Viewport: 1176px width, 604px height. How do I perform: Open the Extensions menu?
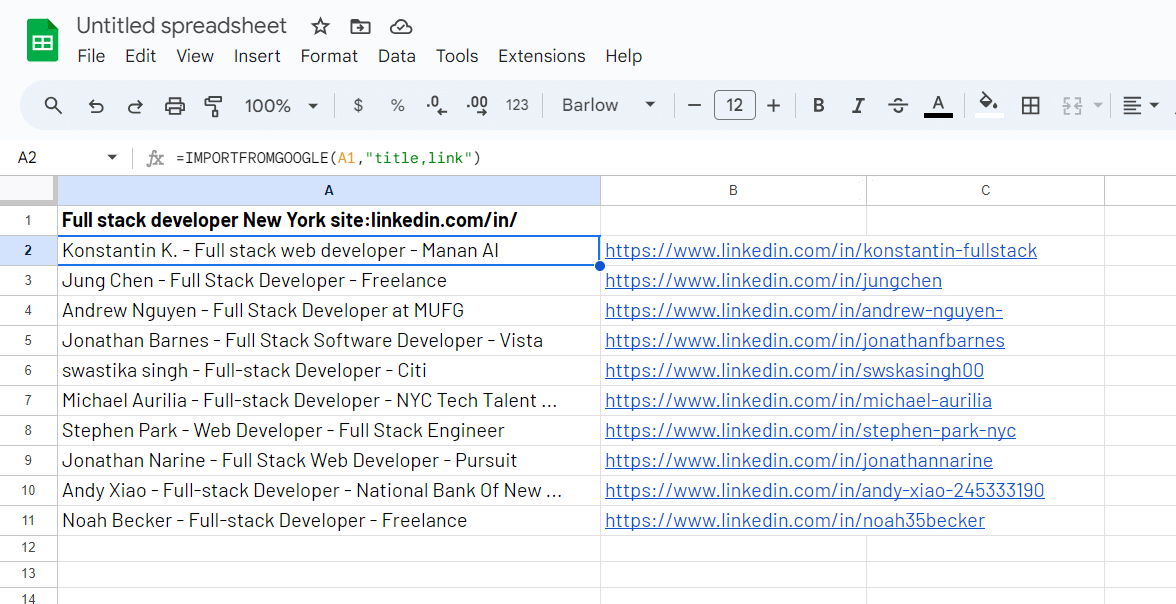pos(541,56)
